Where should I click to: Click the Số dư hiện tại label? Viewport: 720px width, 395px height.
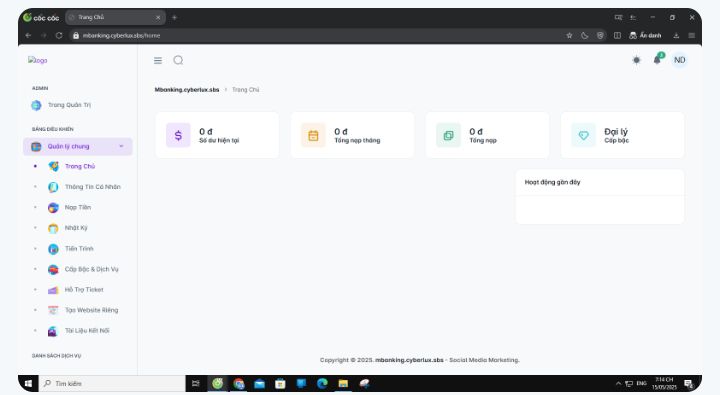219,141
